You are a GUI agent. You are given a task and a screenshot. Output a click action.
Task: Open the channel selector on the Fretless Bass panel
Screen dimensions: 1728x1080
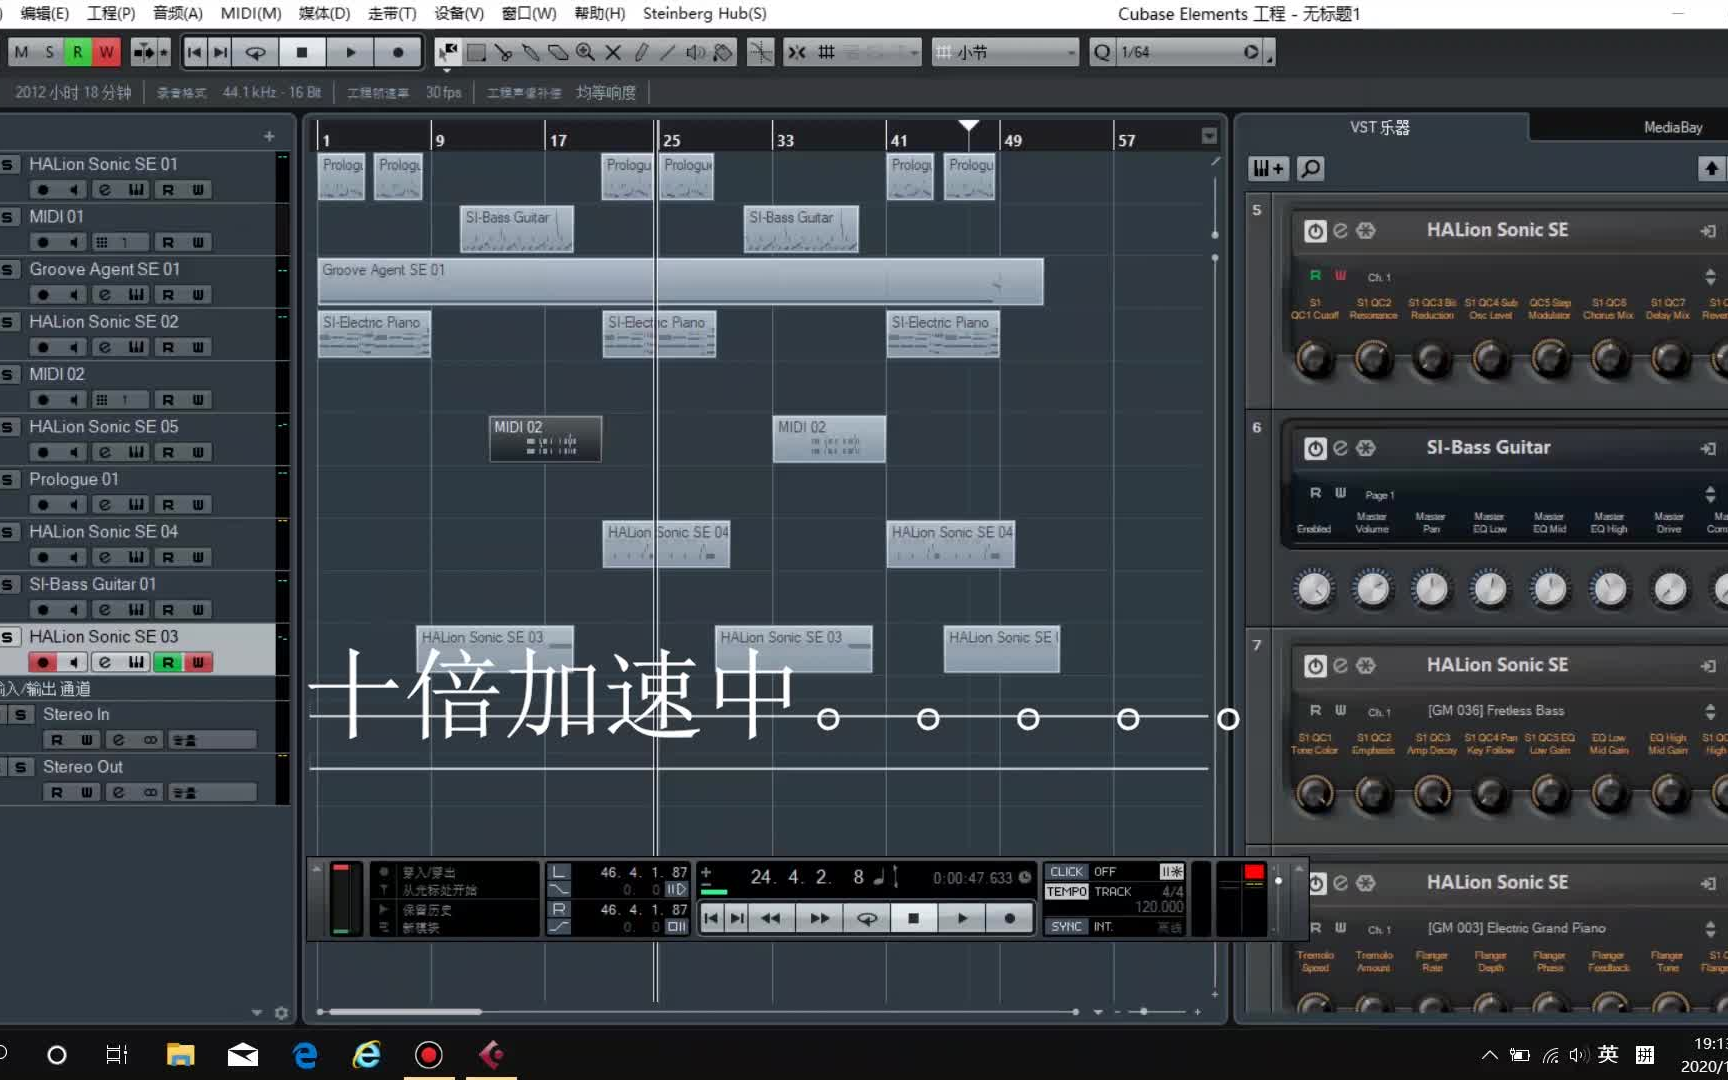[x=1378, y=712]
